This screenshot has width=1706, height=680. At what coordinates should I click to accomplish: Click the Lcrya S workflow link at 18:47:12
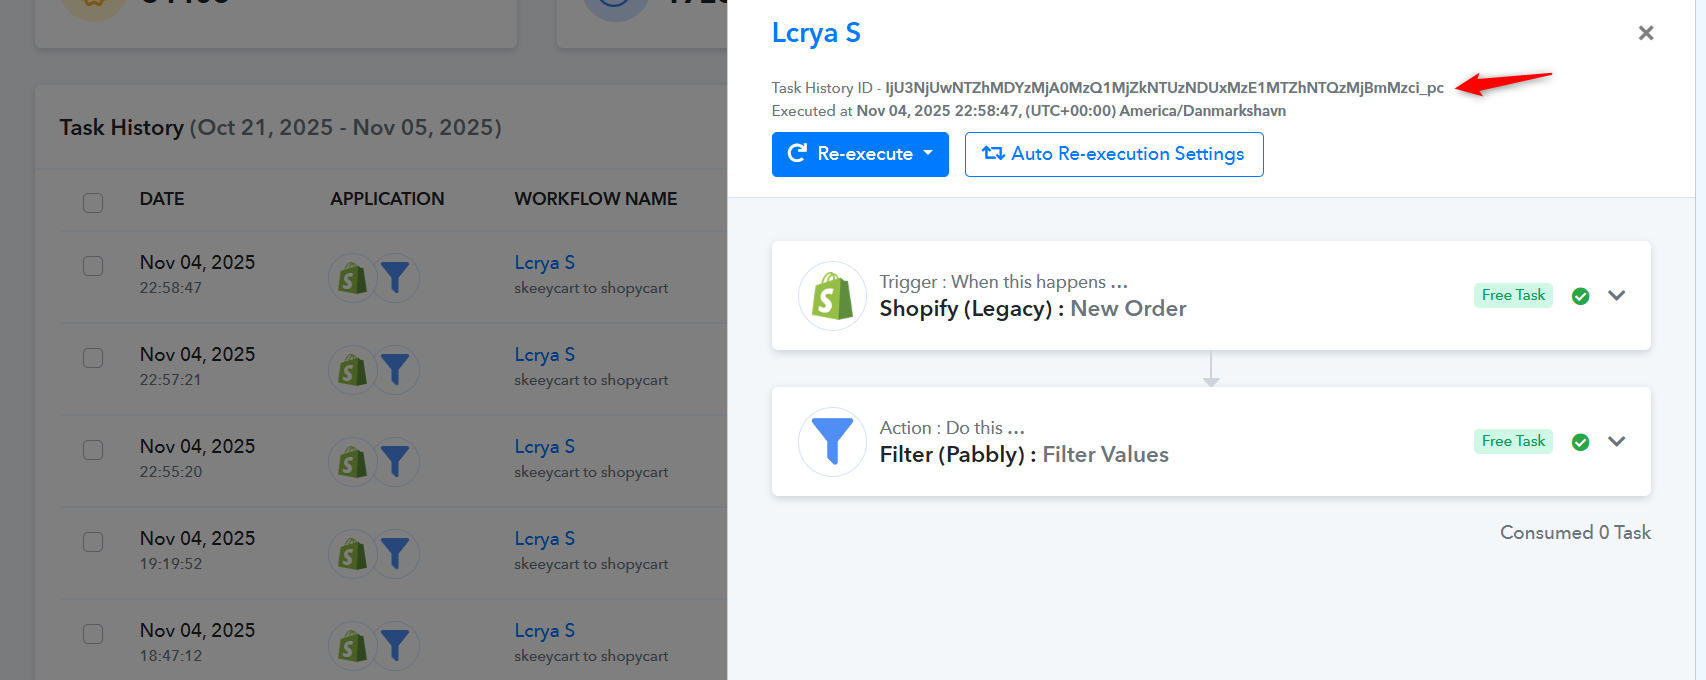tap(544, 631)
